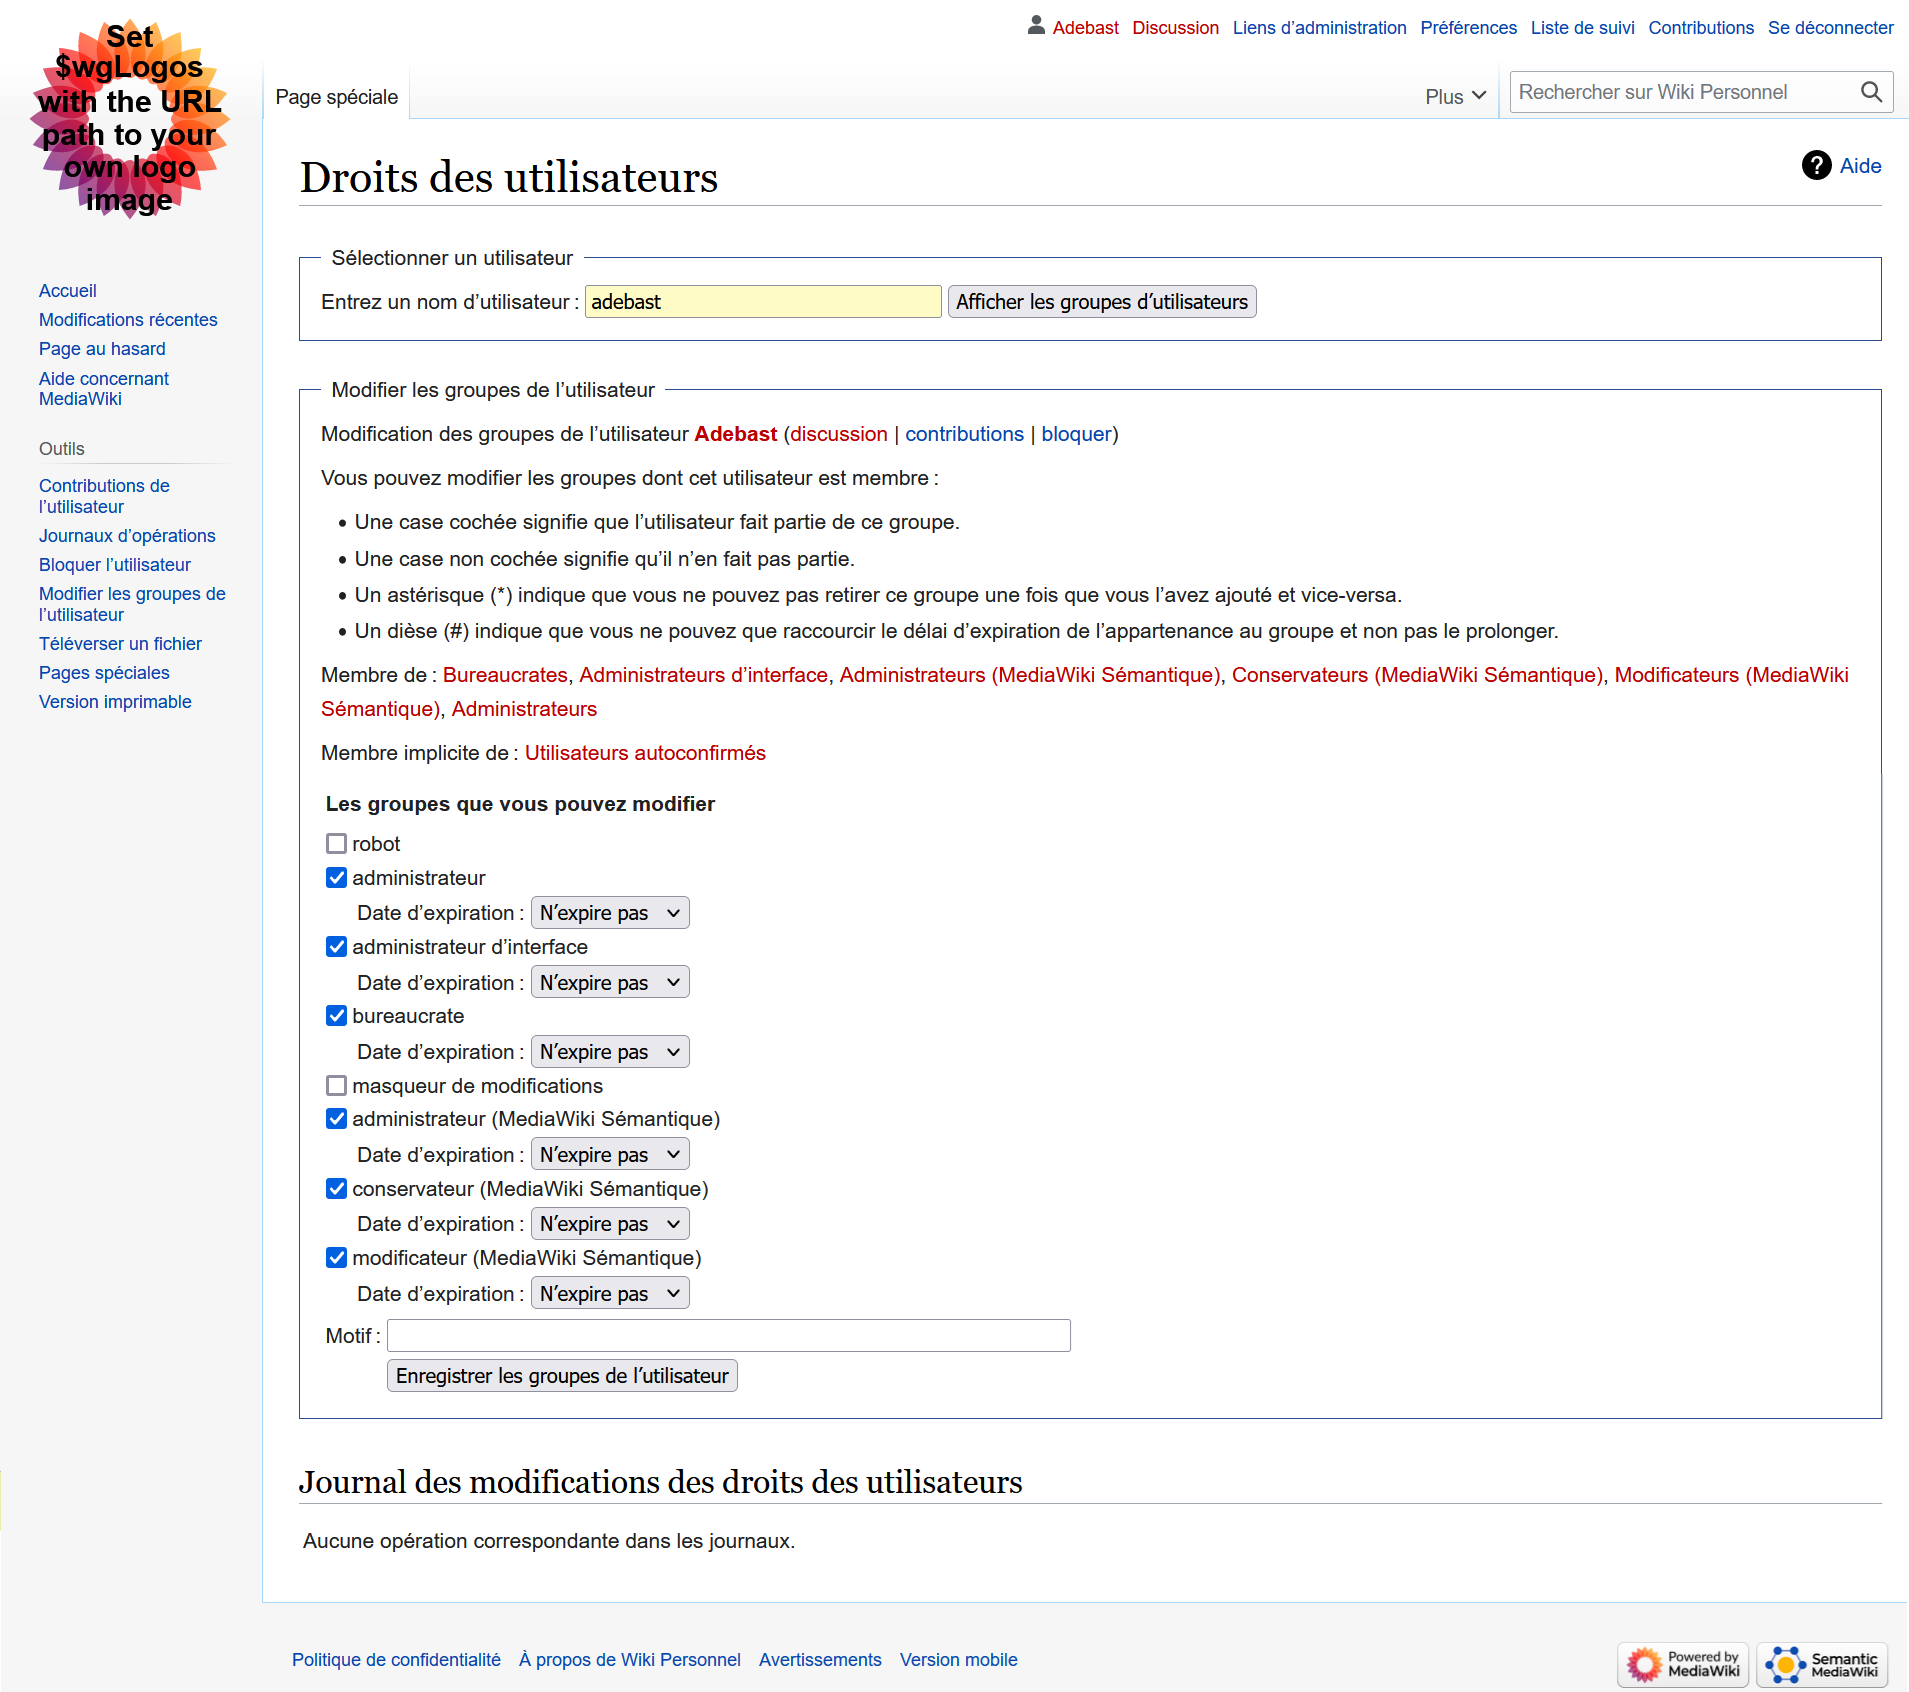Uncheck administrateur (MediaWiki Sémantique) checkbox
The height and width of the screenshot is (1692, 1909).
click(337, 1118)
